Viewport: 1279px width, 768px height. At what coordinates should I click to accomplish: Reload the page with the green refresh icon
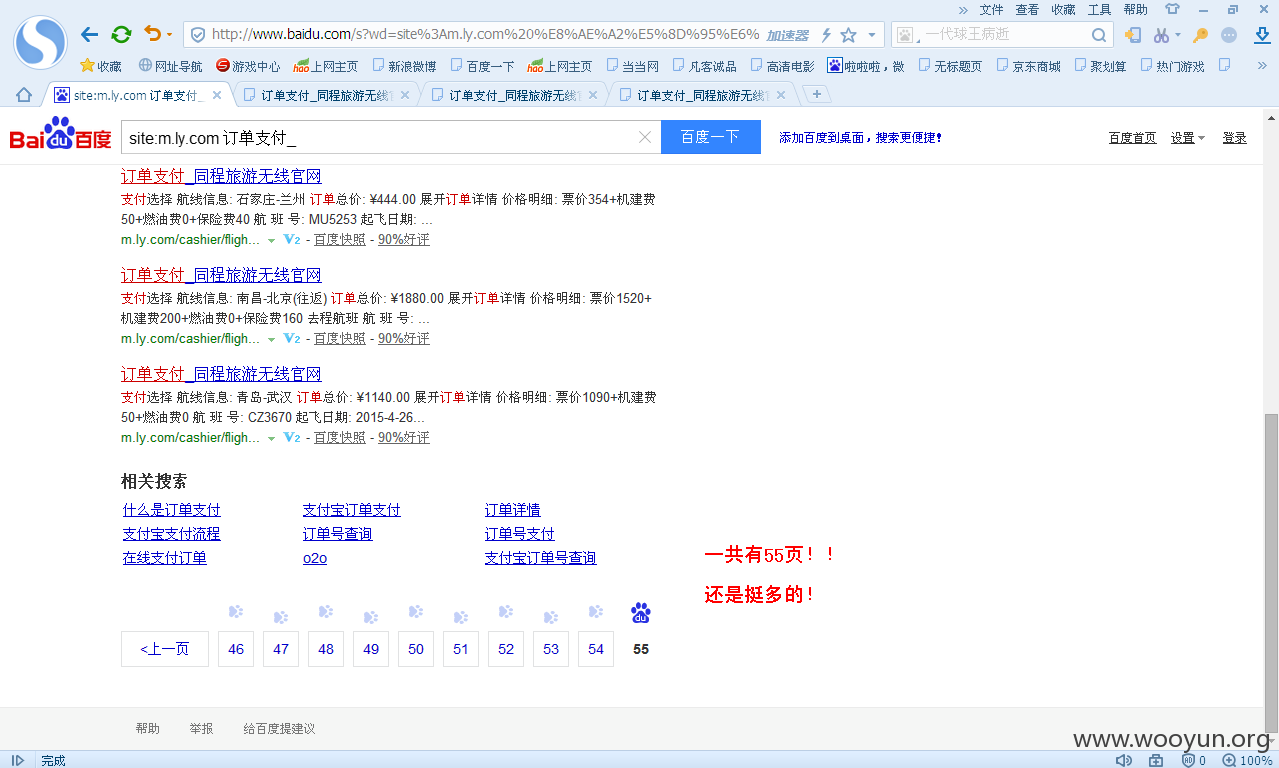(121, 35)
